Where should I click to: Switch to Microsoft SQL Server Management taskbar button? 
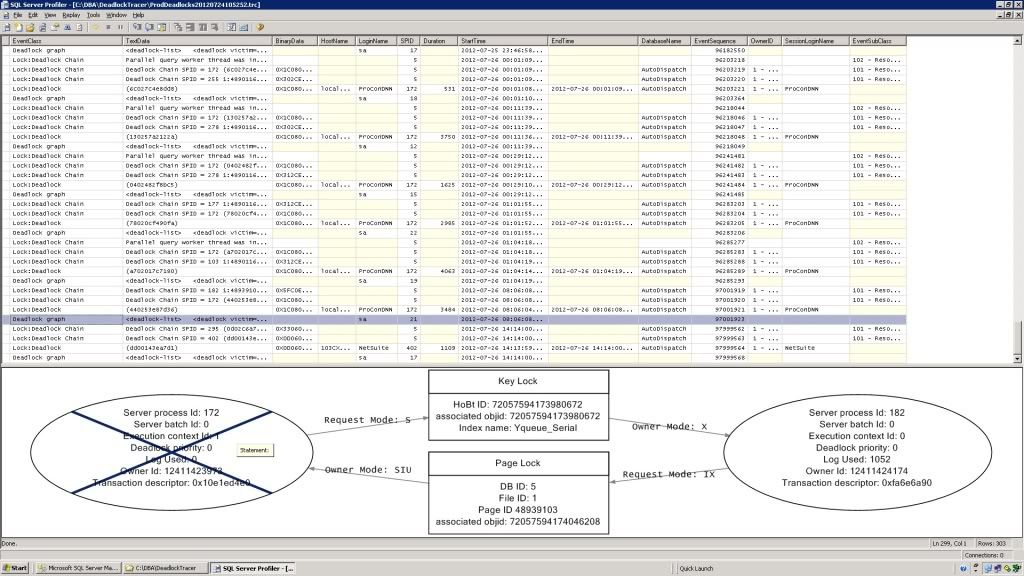(x=77, y=568)
